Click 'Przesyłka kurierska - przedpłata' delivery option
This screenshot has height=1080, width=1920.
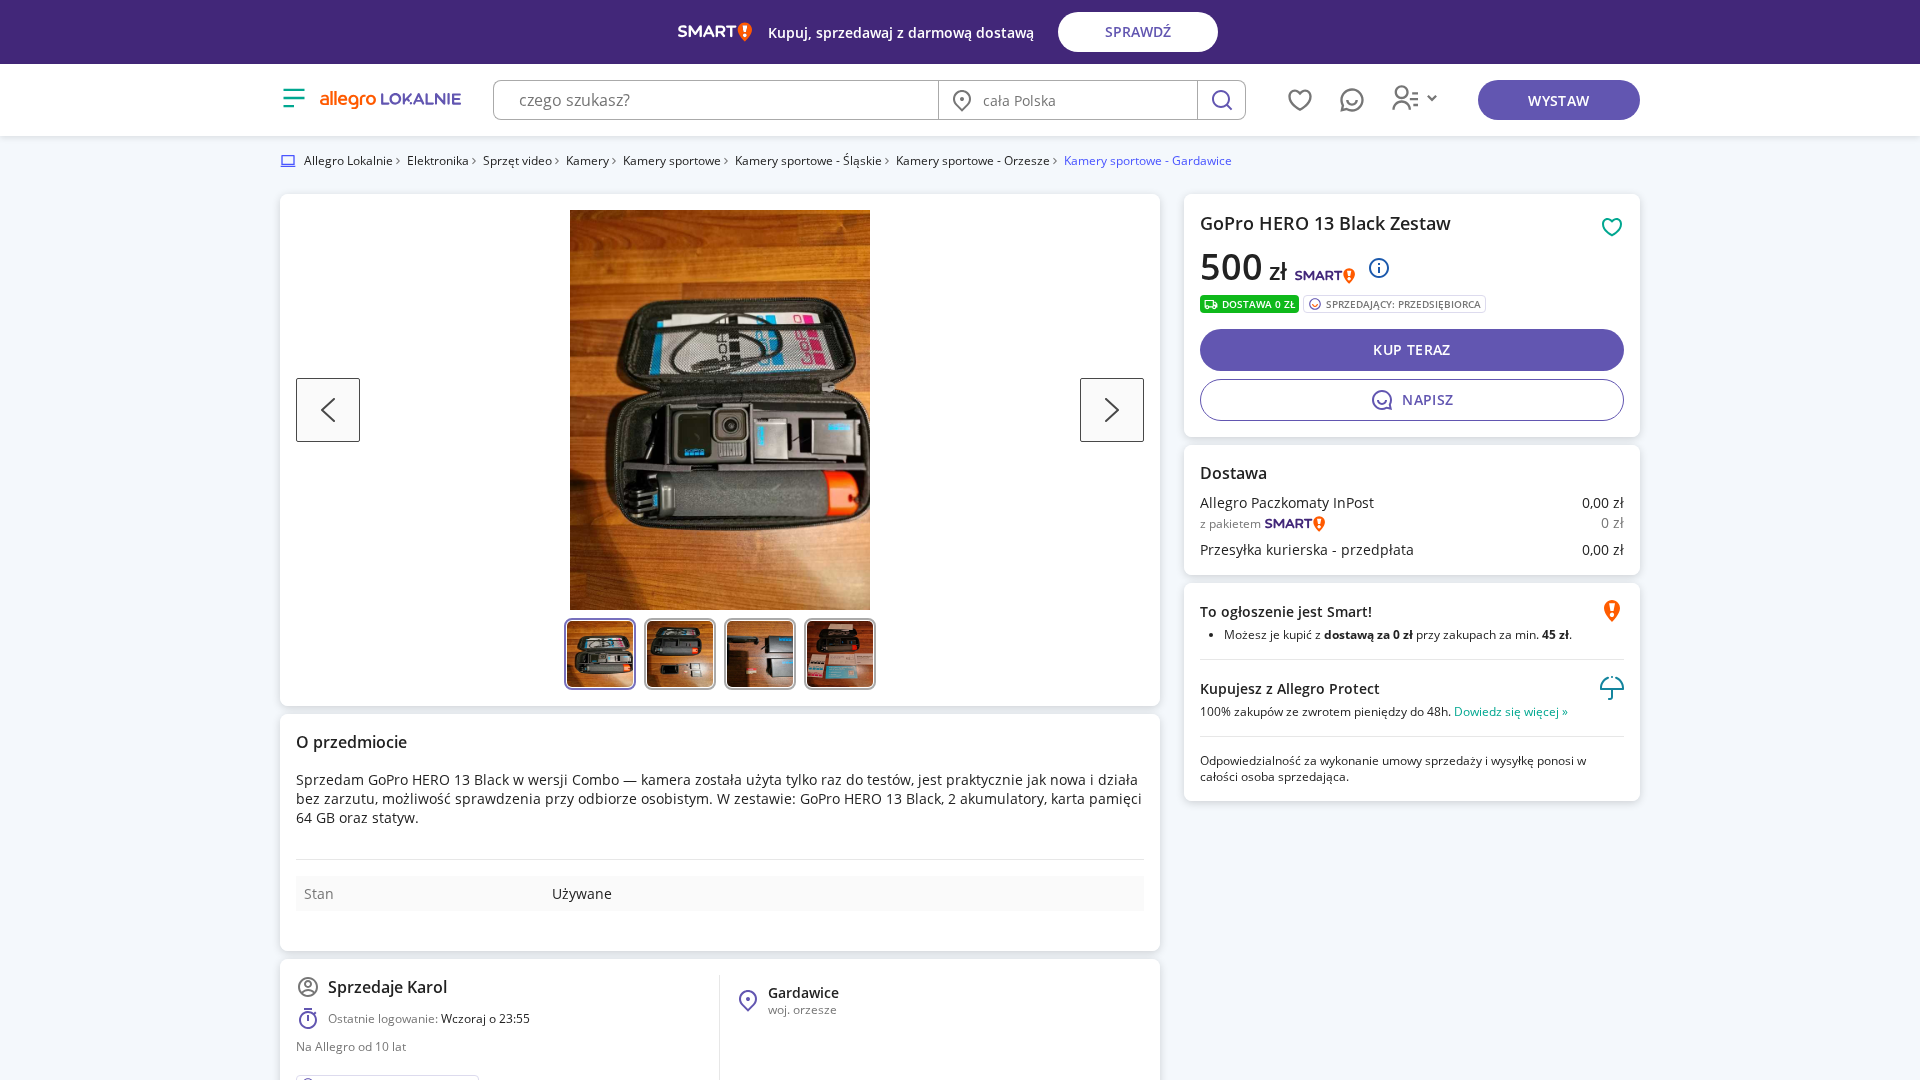click(x=1307, y=550)
